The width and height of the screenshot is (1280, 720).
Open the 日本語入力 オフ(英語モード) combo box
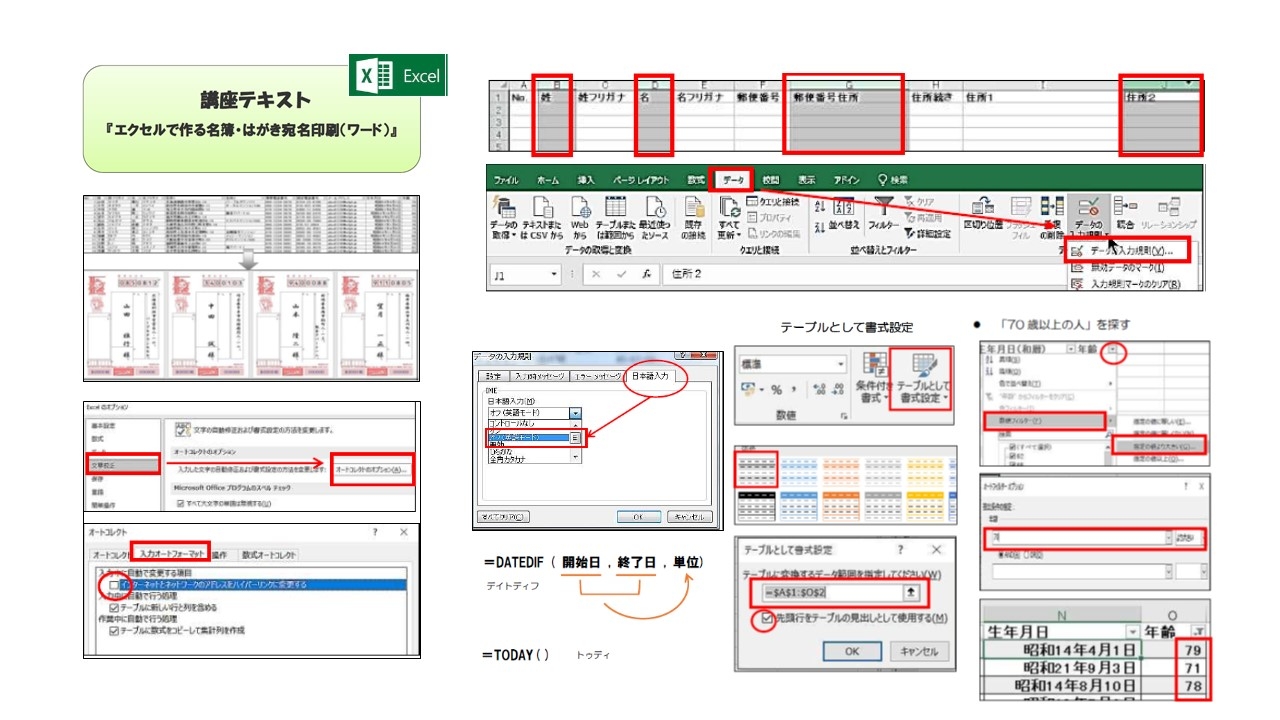click(534, 413)
